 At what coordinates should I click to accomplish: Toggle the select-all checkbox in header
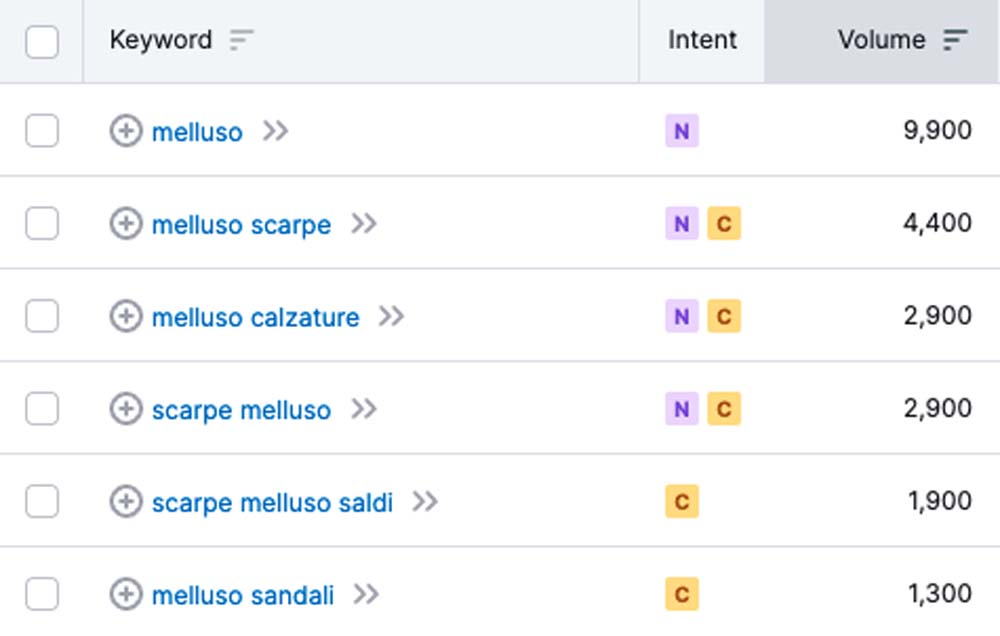point(42,42)
